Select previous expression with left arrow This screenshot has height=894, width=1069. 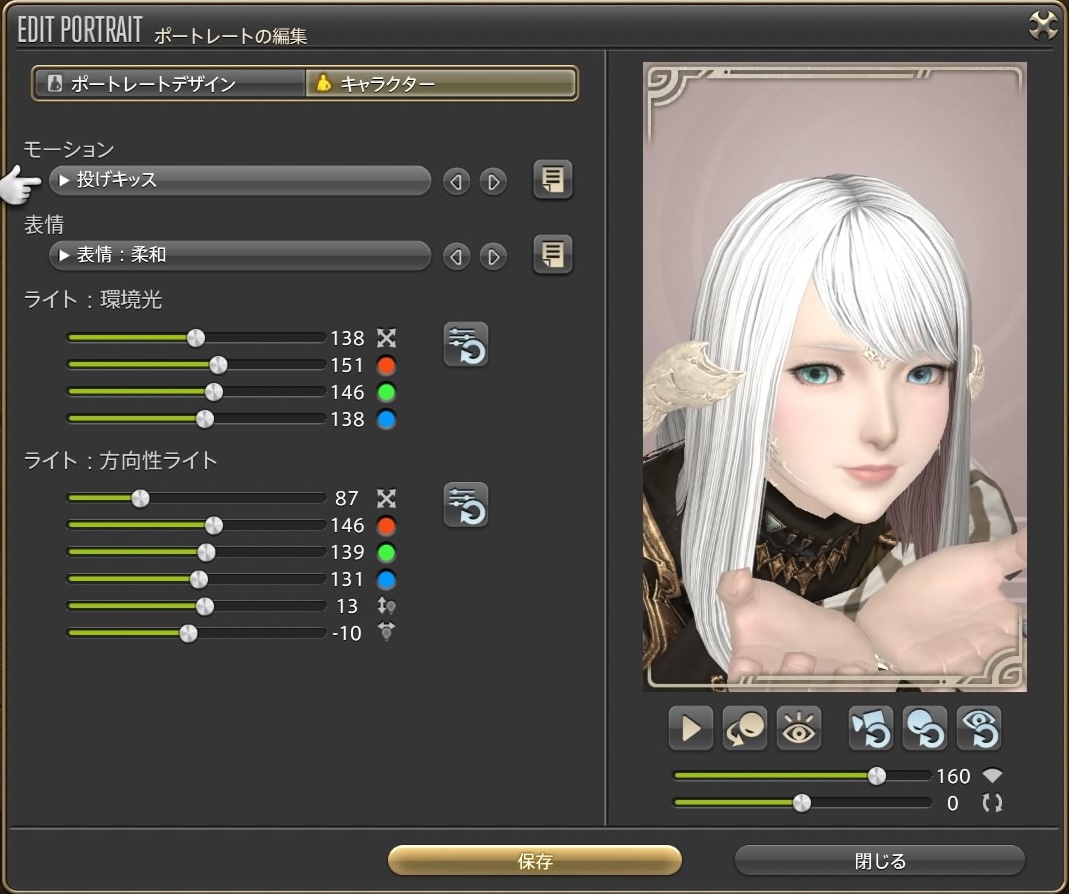point(457,257)
